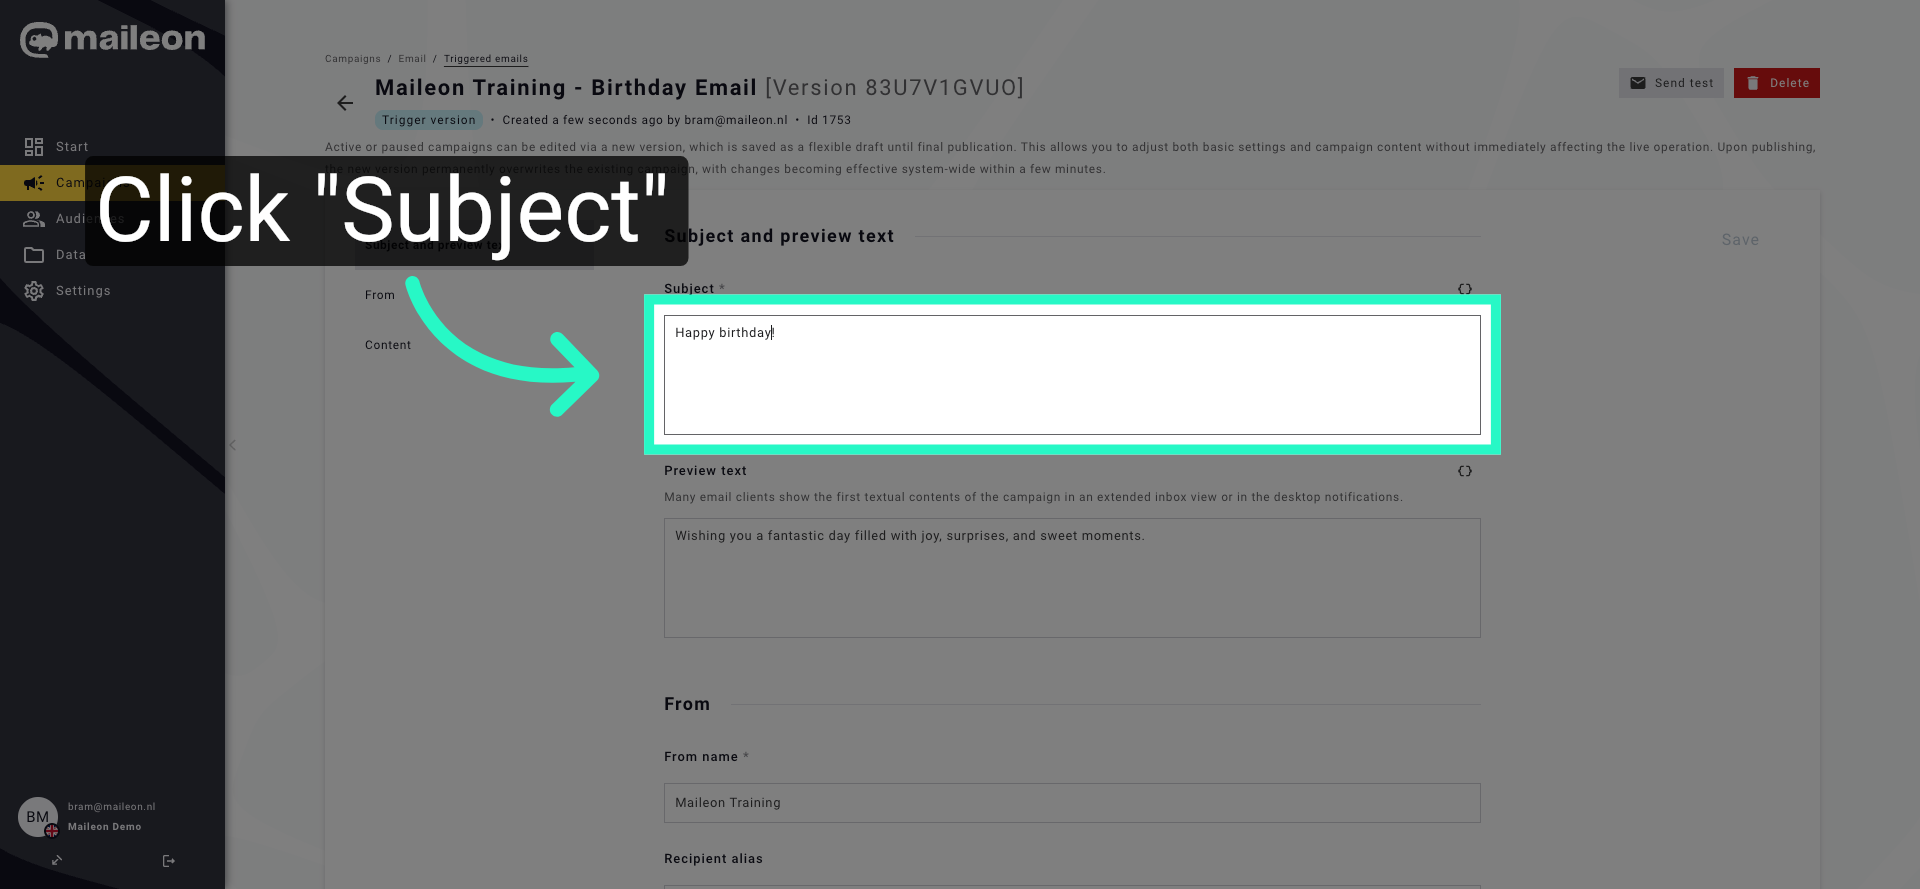The height and width of the screenshot is (889, 1920).
Task: Open the Start dashboard icon
Action: 34,146
